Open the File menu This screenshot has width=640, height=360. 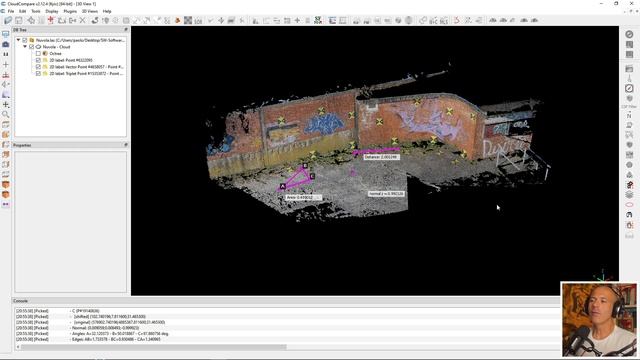pyautogui.click(x=11, y=11)
